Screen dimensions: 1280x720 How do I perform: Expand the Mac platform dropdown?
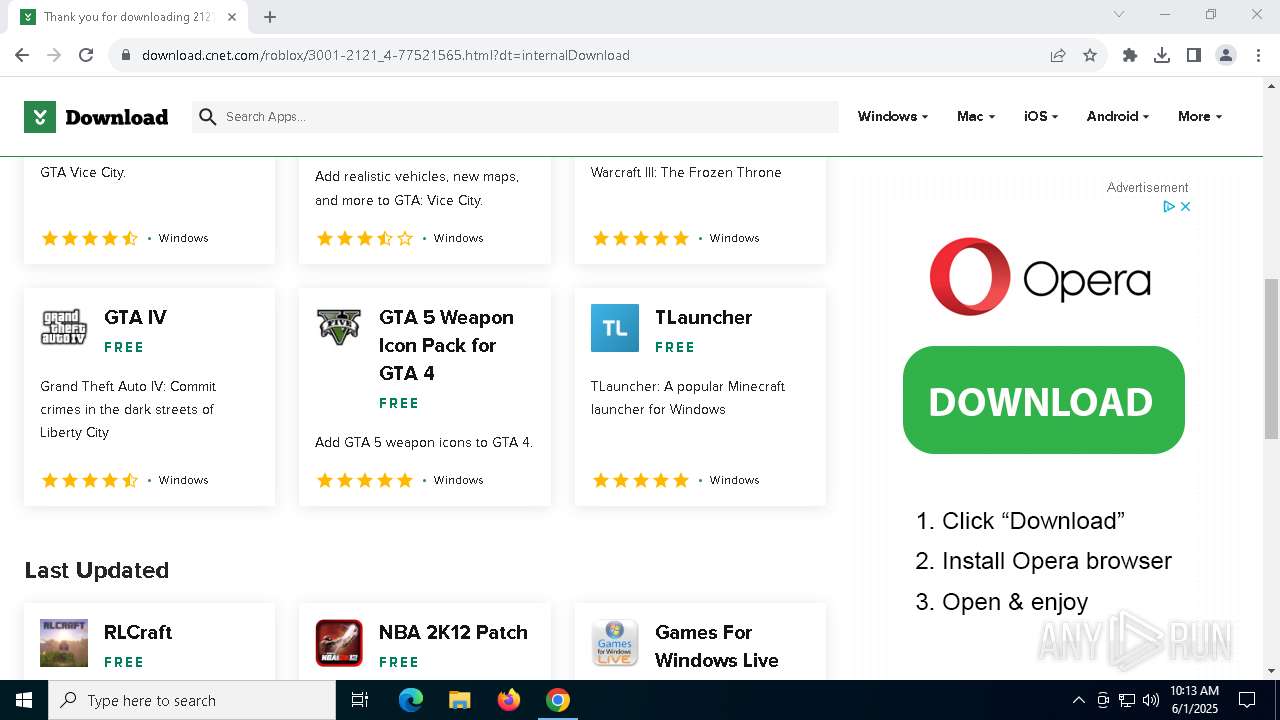[x=976, y=117]
